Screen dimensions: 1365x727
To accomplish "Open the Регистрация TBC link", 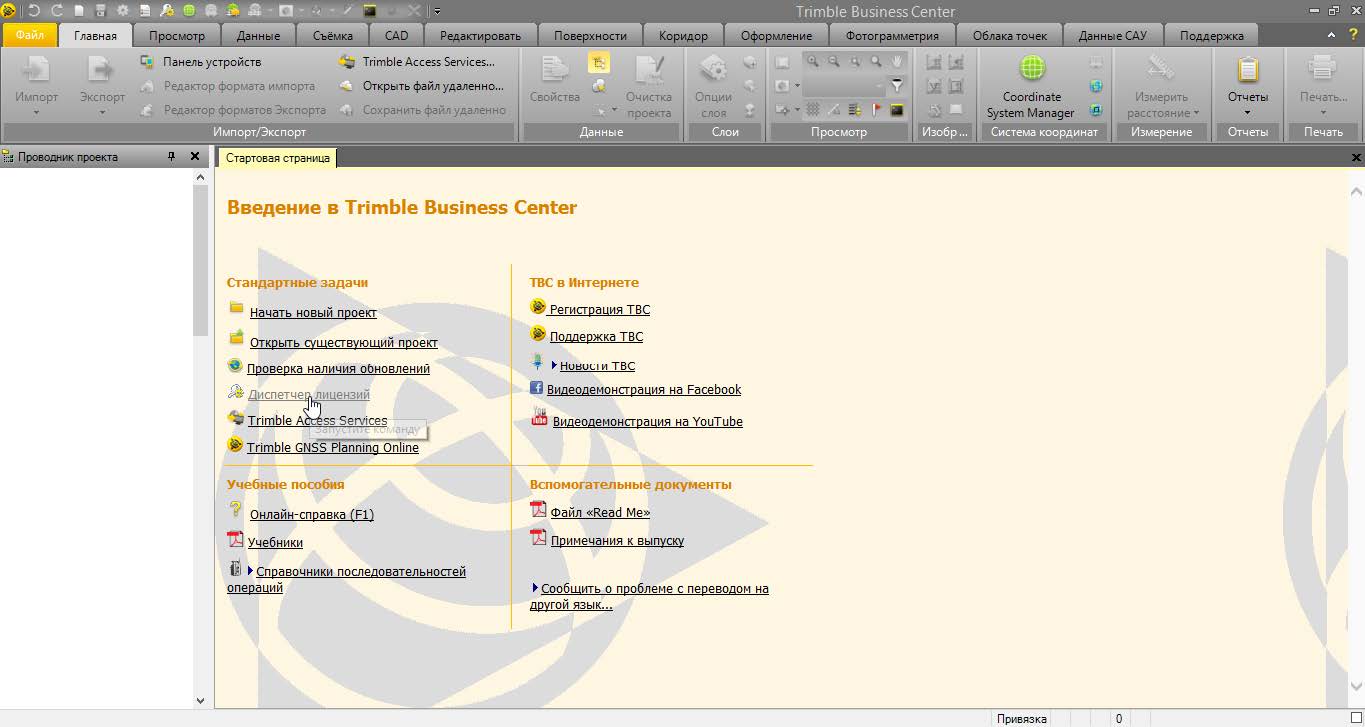I will (600, 309).
